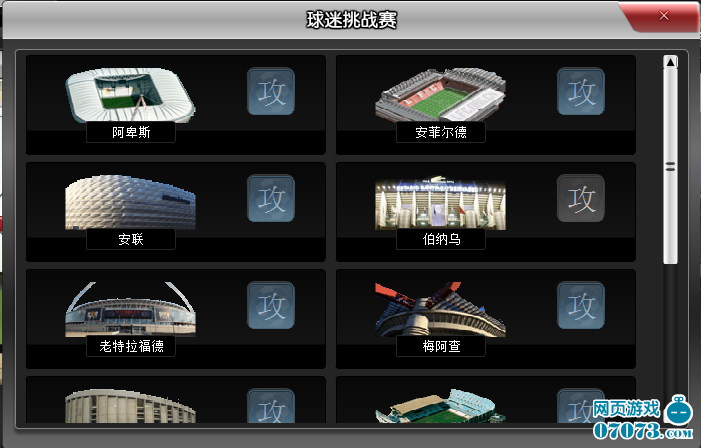
Task: Select the 阿卑斯 stadium image
Action: tap(130, 95)
